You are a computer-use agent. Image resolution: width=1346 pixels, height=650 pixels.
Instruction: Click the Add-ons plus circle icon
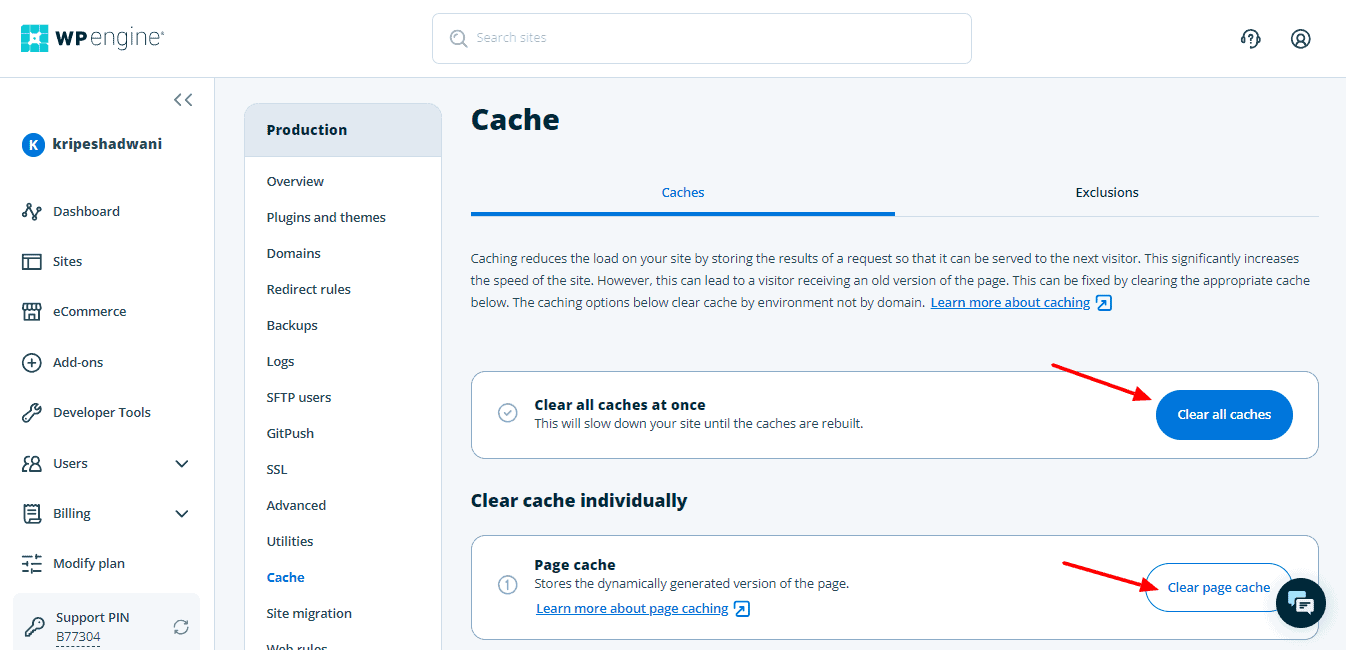pyautogui.click(x=32, y=362)
